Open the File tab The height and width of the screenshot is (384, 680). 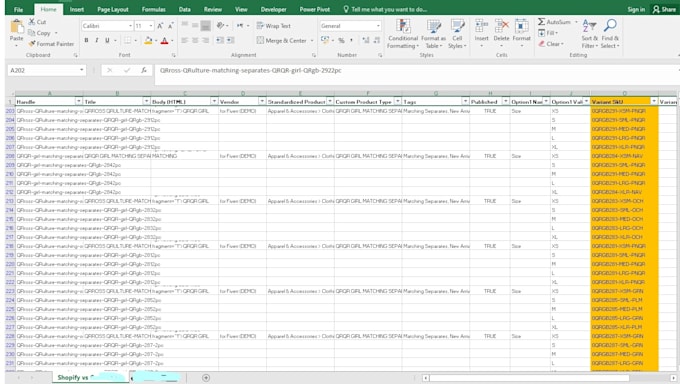tap(18, 9)
